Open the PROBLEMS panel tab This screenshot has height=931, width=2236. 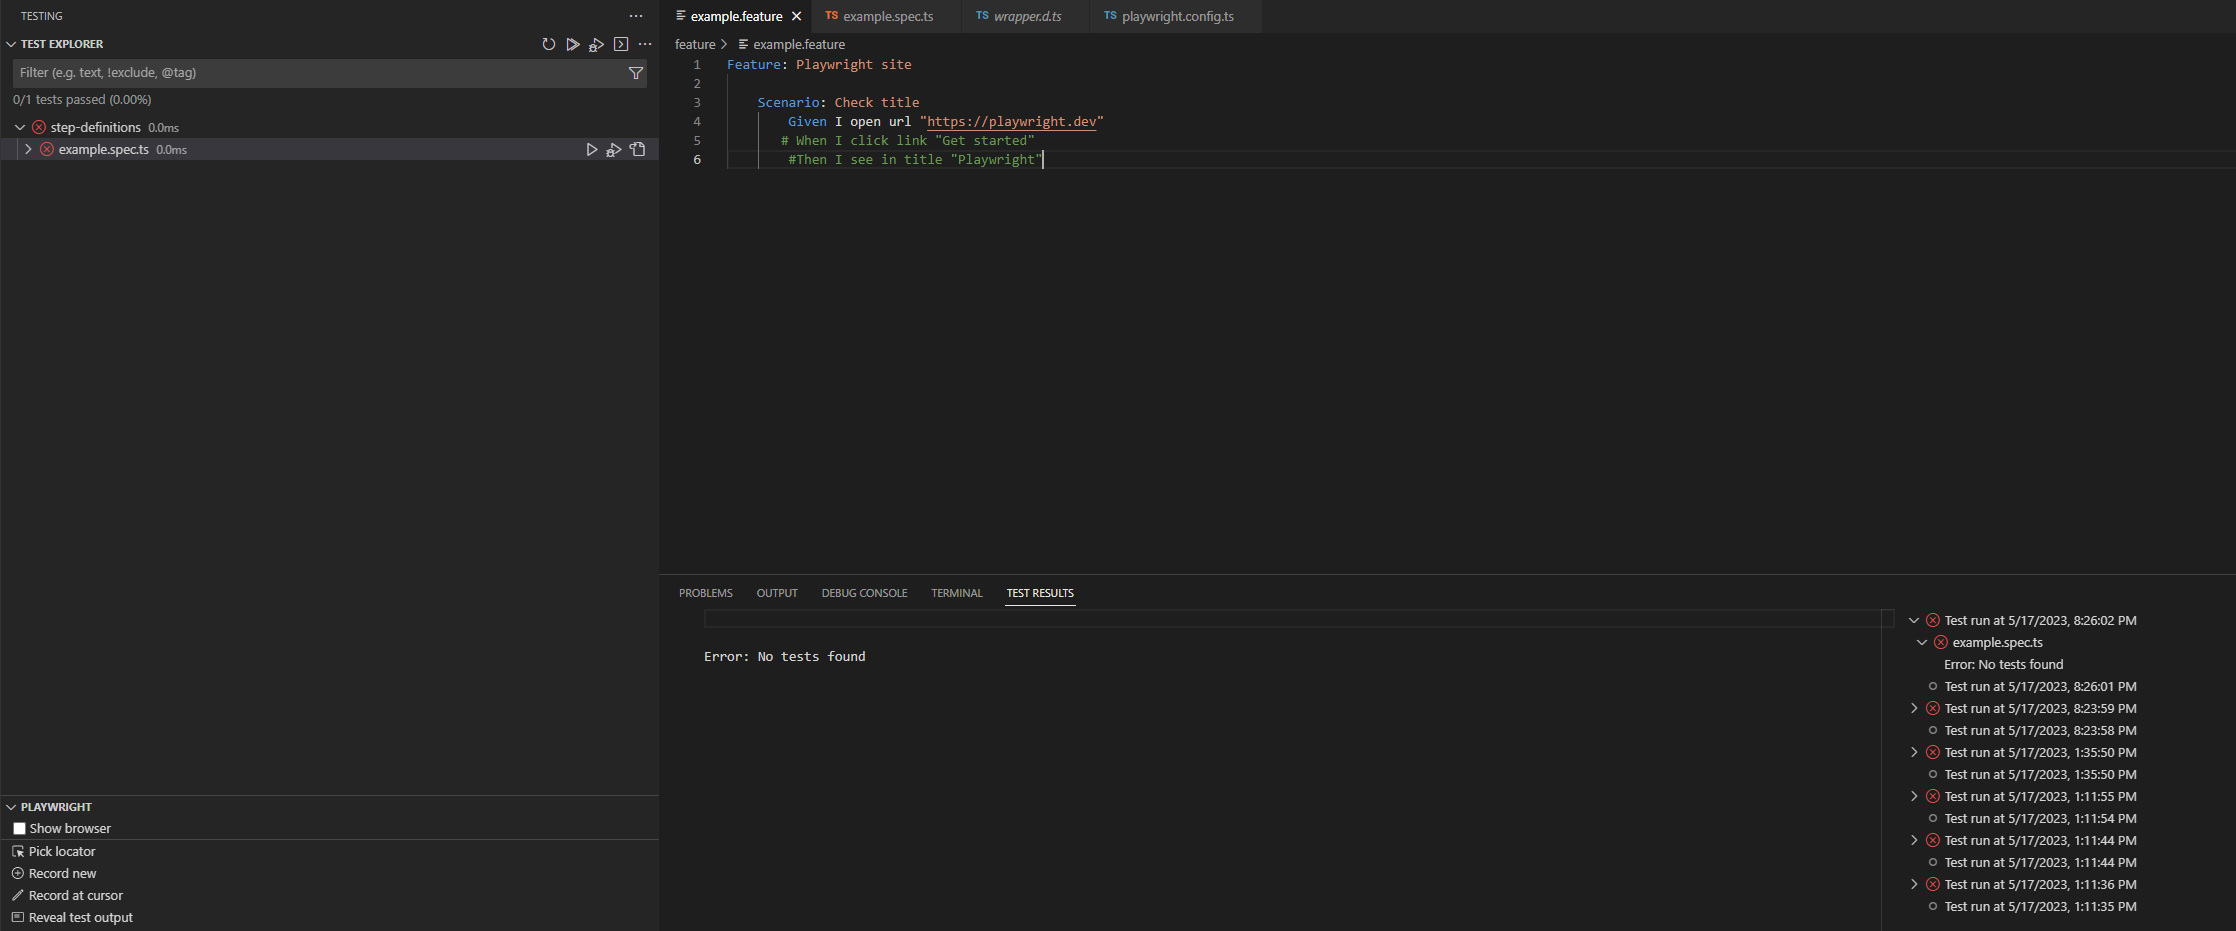tap(706, 593)
